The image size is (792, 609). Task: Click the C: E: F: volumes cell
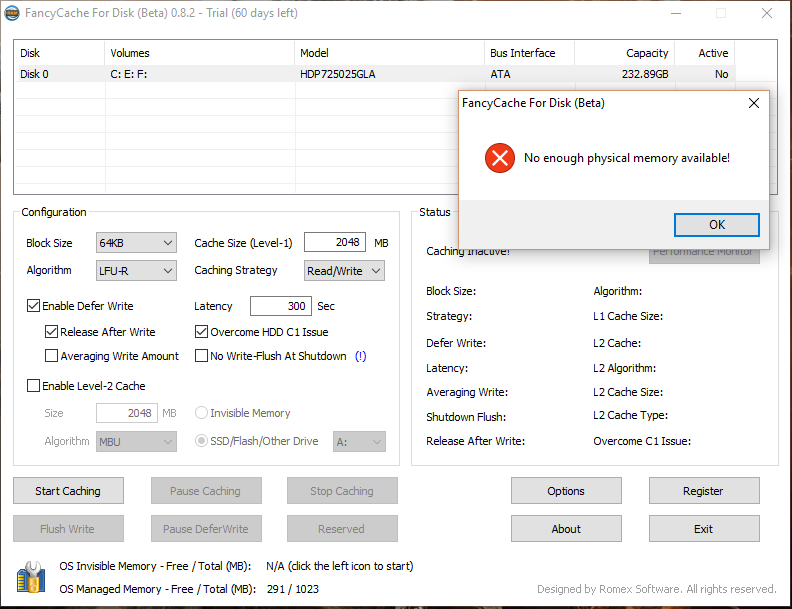[x=129, y=74]
